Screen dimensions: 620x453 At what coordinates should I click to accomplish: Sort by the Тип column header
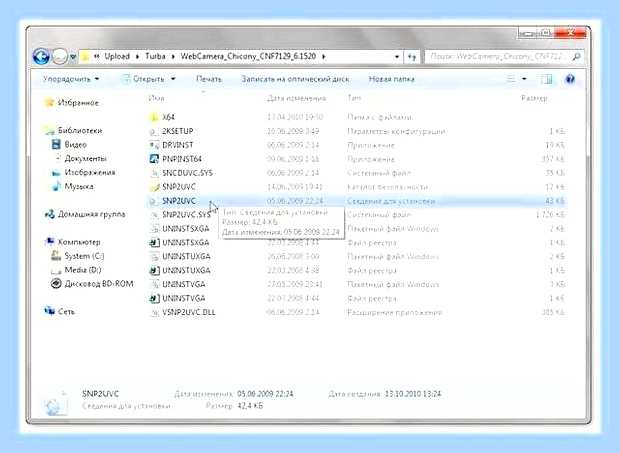pos(354,98)
